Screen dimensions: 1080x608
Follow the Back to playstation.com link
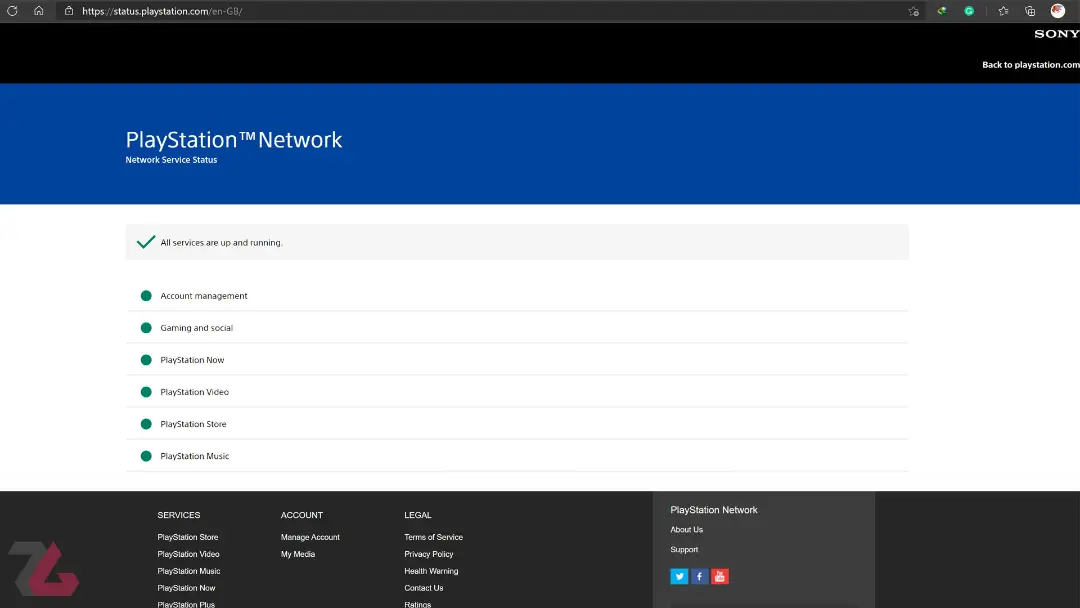click(1030, 65)
